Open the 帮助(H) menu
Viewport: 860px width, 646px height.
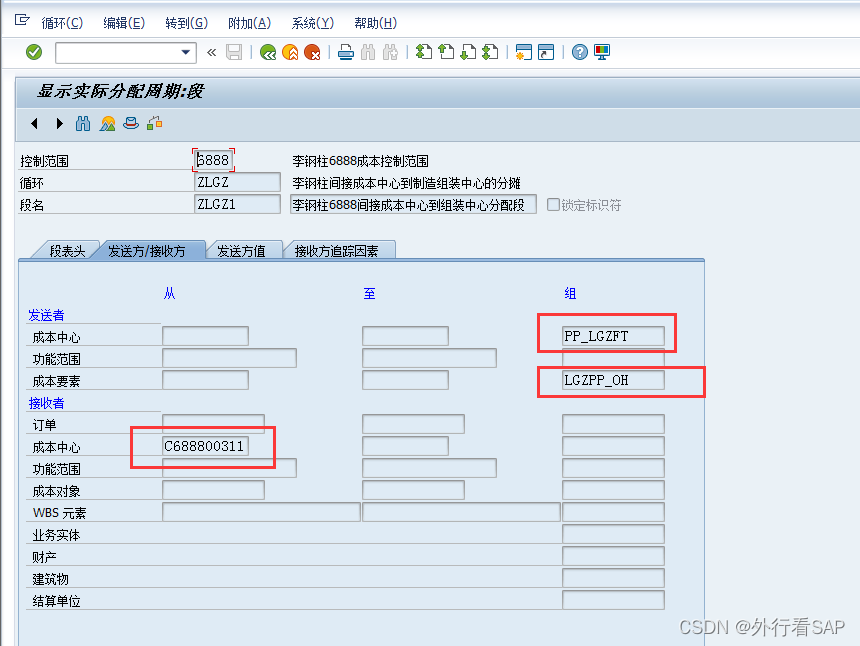(x=376, y=23)
